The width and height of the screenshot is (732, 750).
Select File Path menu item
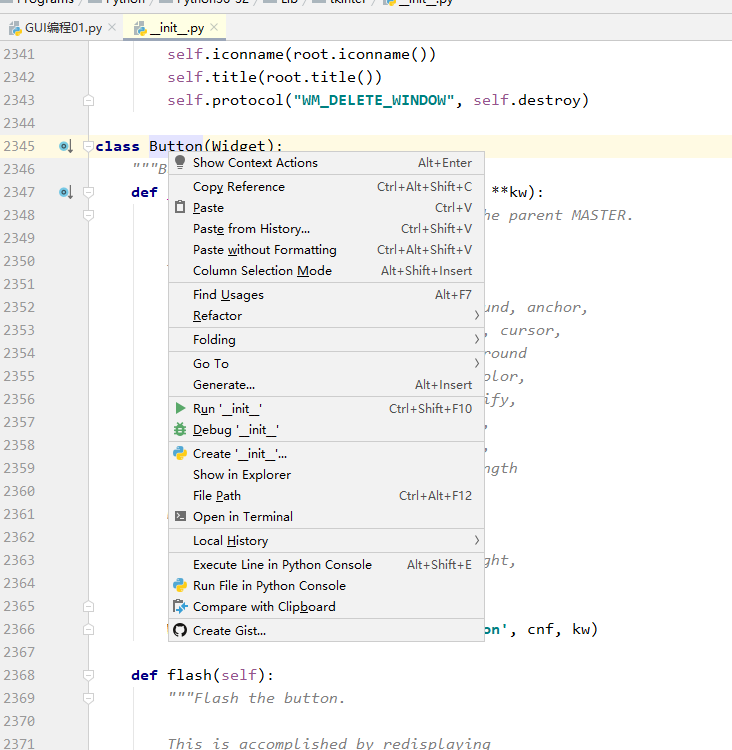[x=326, y=496]
